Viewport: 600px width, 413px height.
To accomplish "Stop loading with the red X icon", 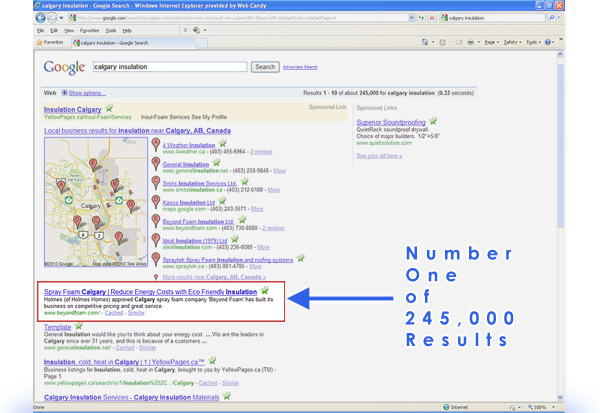I will coord(432,18).
